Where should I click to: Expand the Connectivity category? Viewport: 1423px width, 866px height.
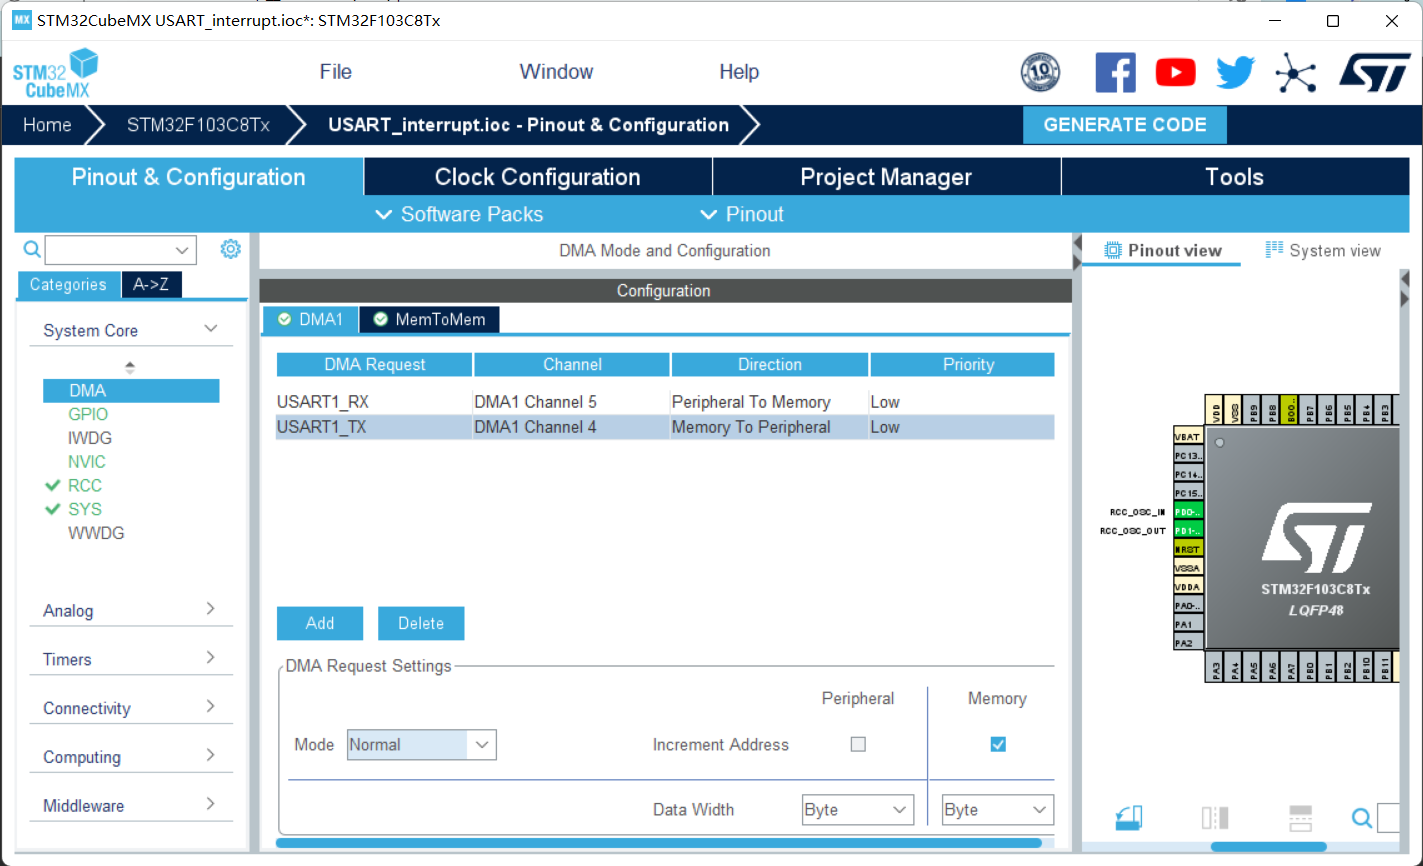[x=130, y=708]
